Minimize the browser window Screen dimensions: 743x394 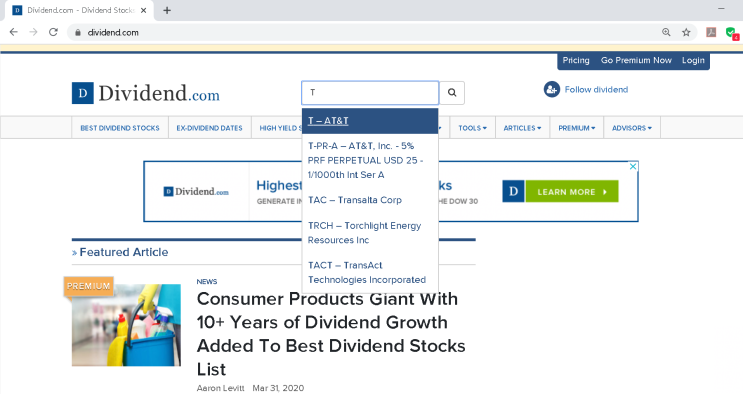tap(721, 9)
